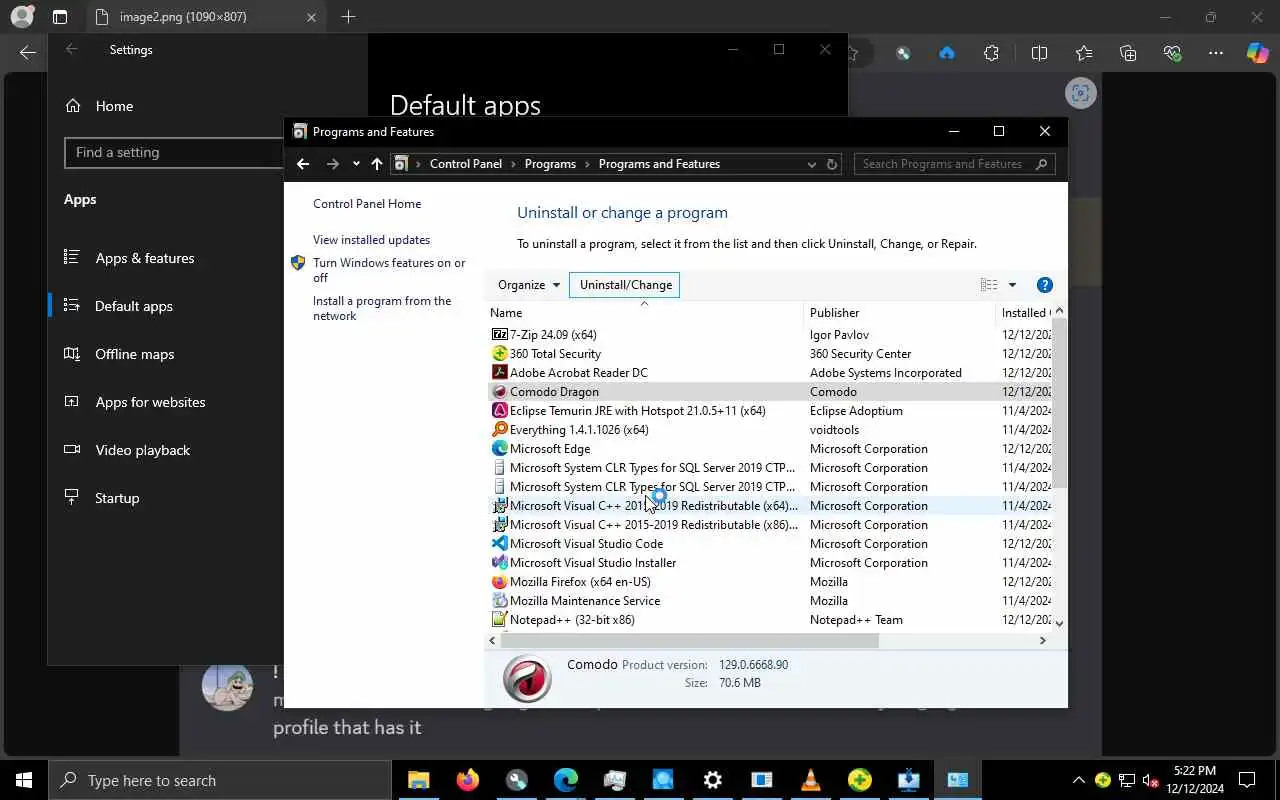Open File Explorer from taskbar
Screen dimensions: 1280x800
(418, 780)
